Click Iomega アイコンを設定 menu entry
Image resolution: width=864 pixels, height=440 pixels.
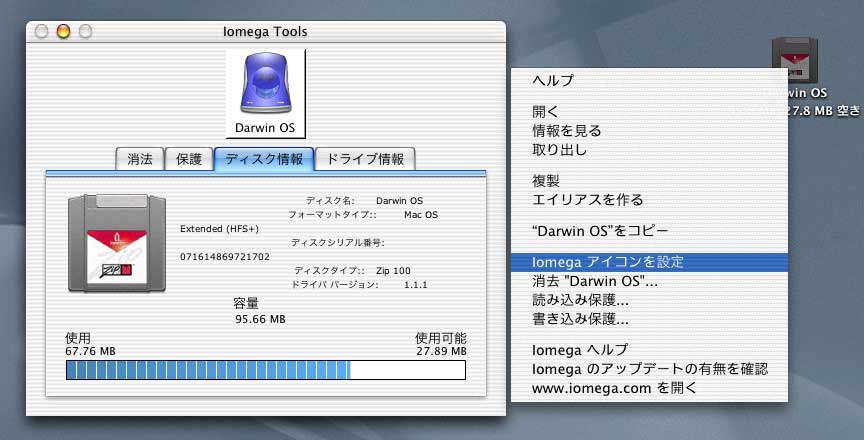649,262
